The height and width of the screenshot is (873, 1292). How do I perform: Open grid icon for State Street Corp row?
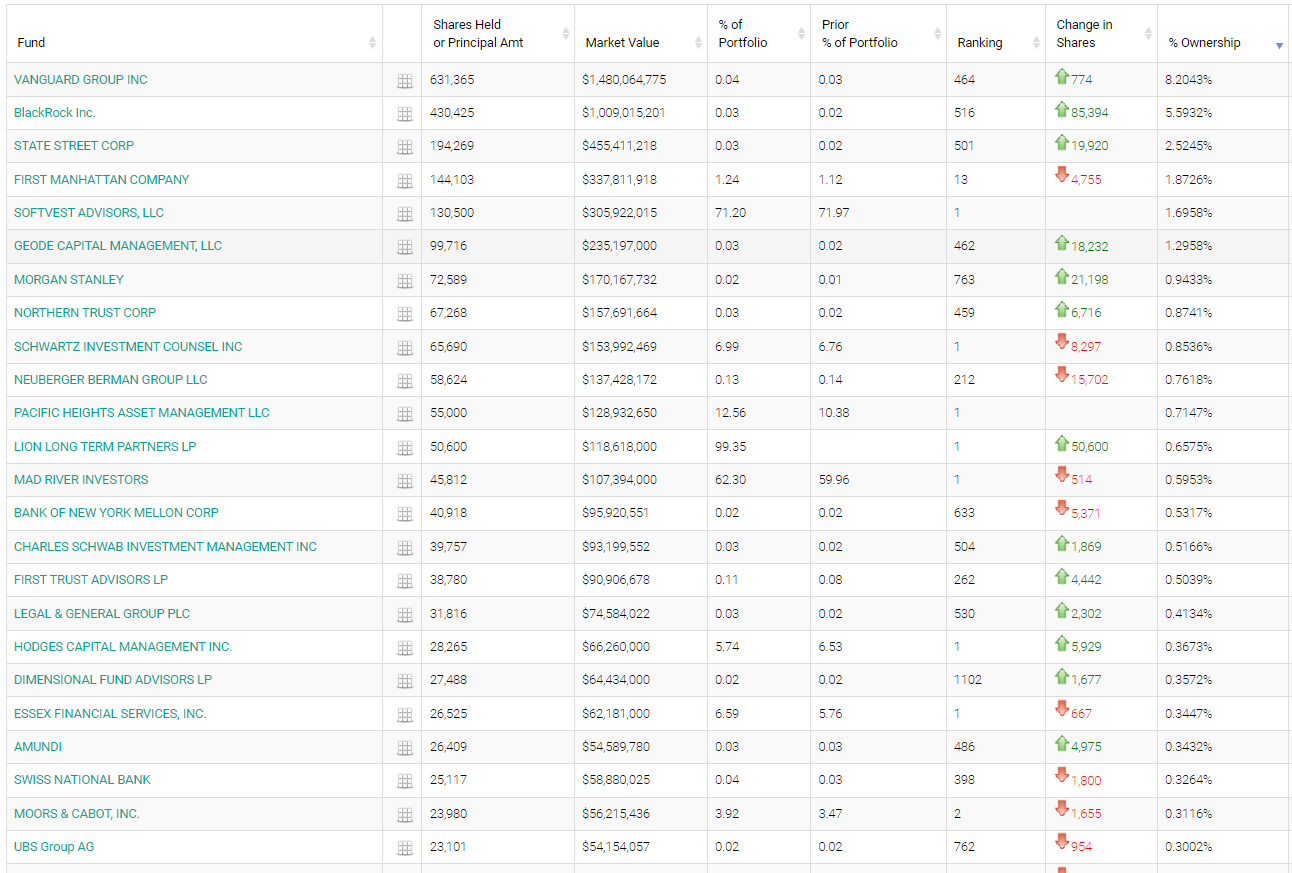point(405,147)
